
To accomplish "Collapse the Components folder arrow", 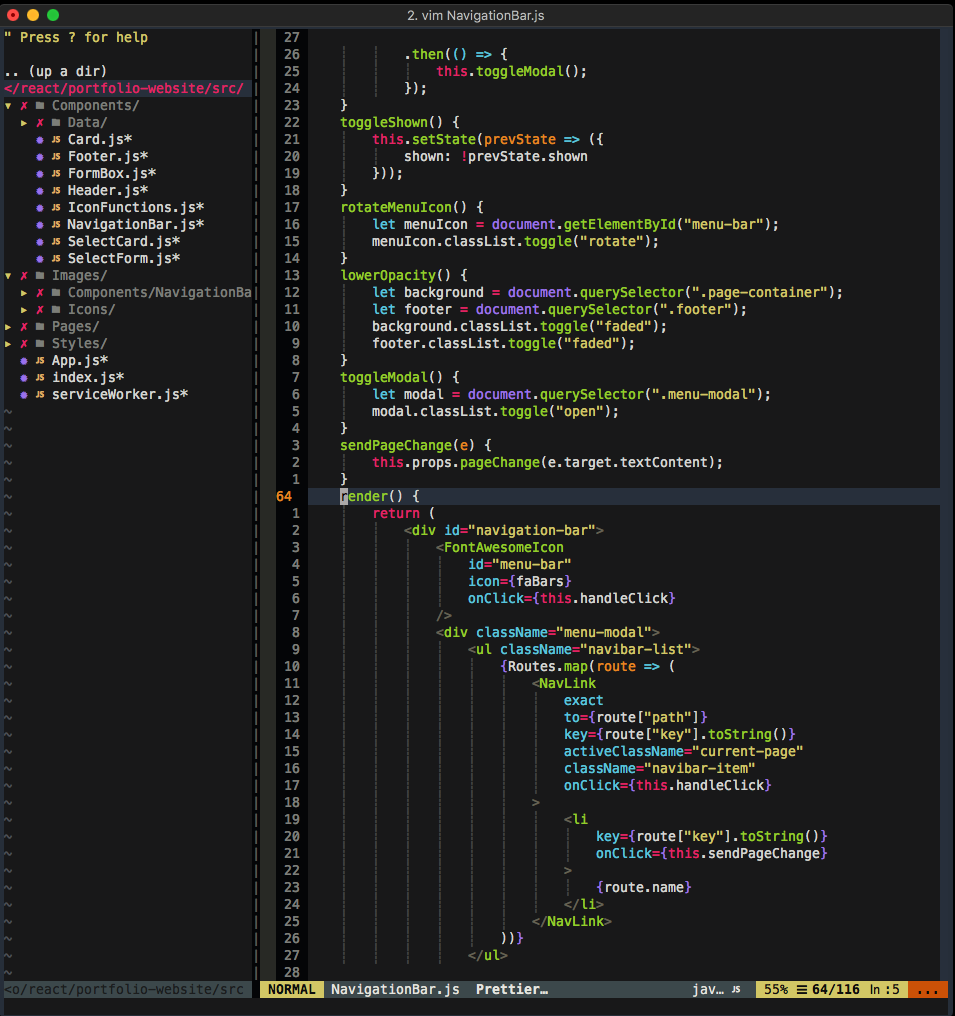I will (x=8, y=106).
